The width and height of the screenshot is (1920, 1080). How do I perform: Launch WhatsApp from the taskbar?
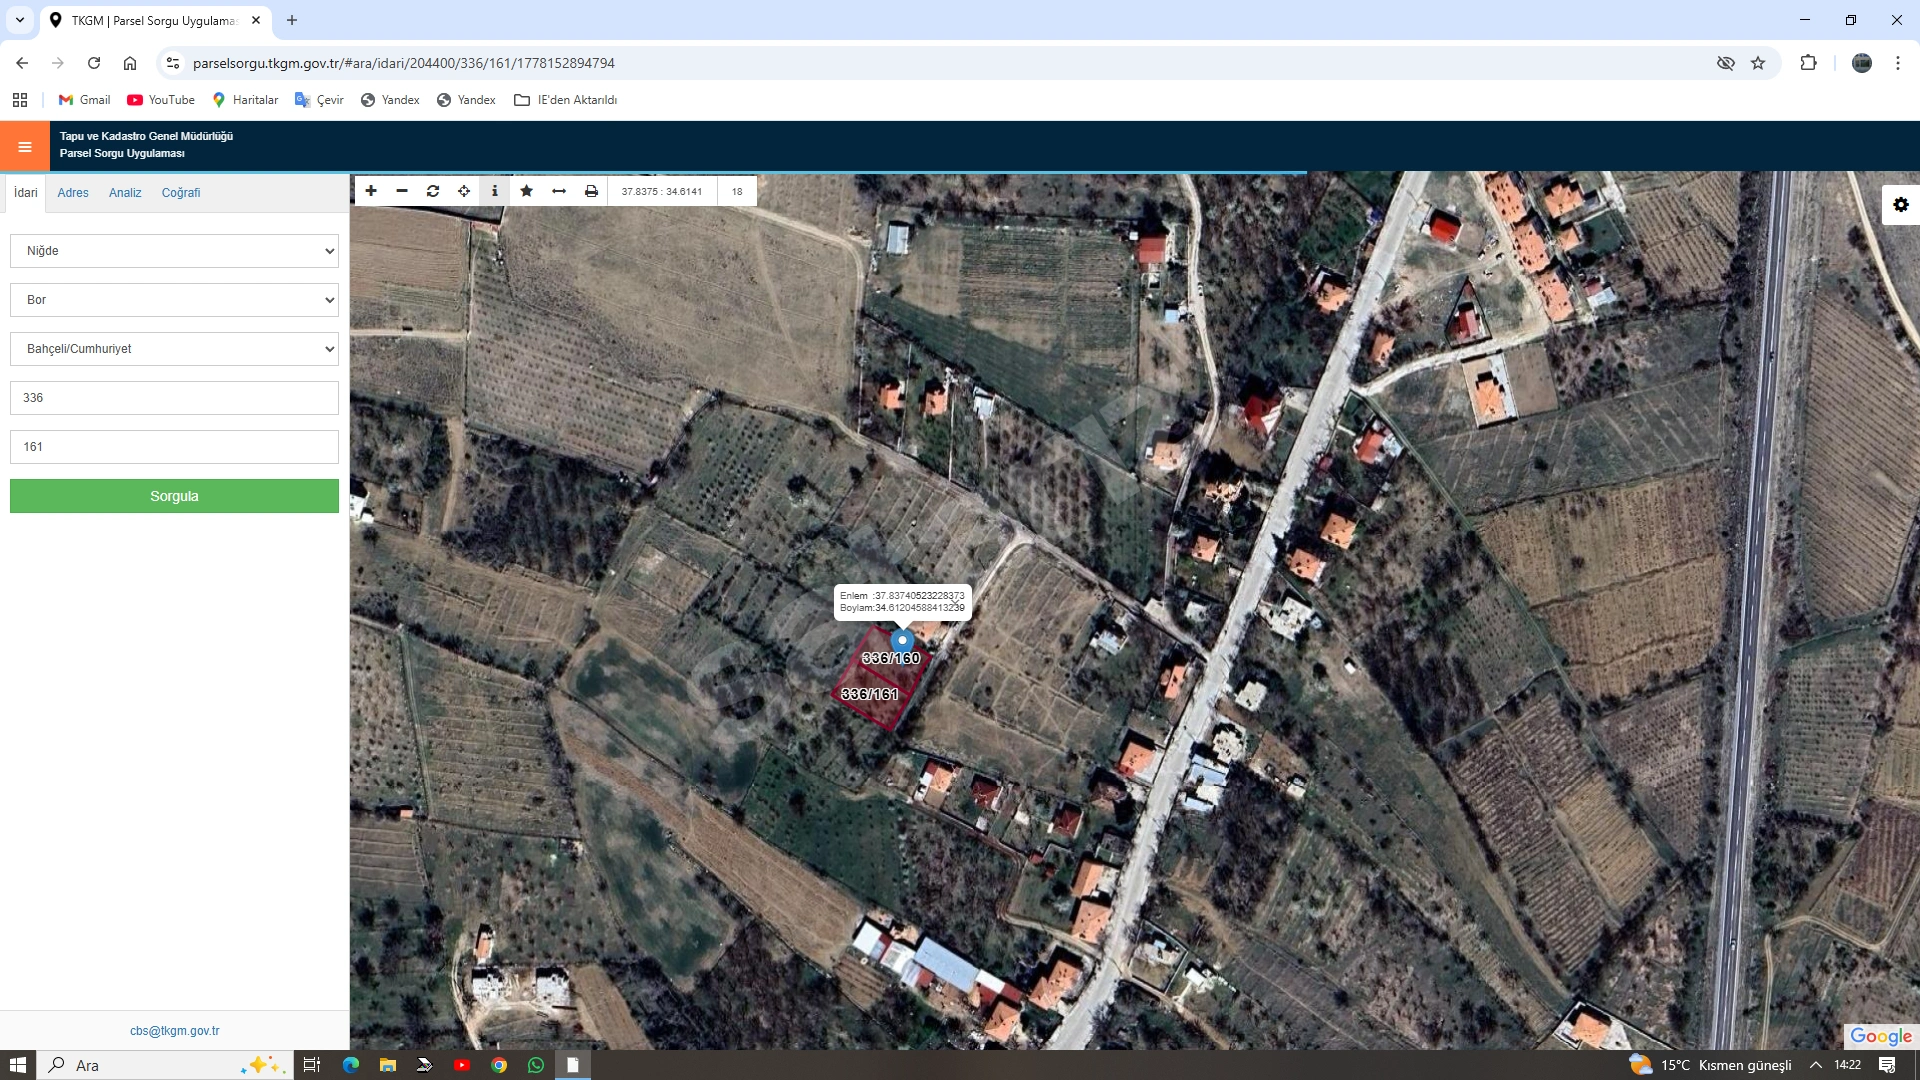[x=536, y=1065]
